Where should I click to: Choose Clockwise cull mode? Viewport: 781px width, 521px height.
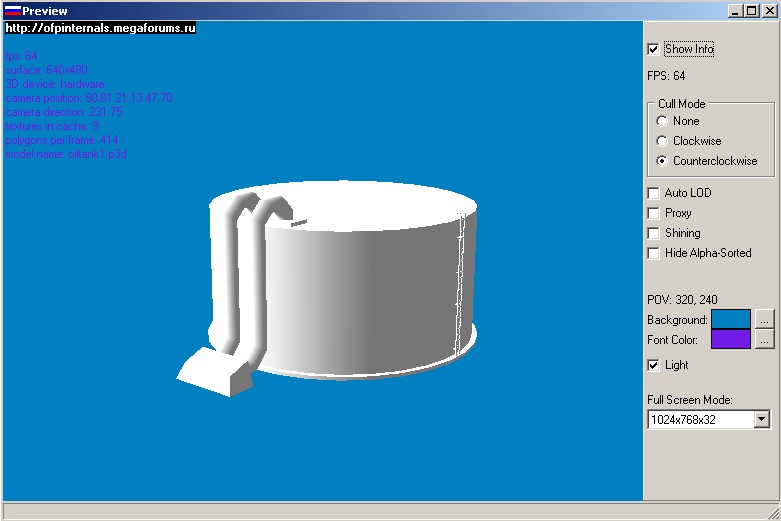662,141
